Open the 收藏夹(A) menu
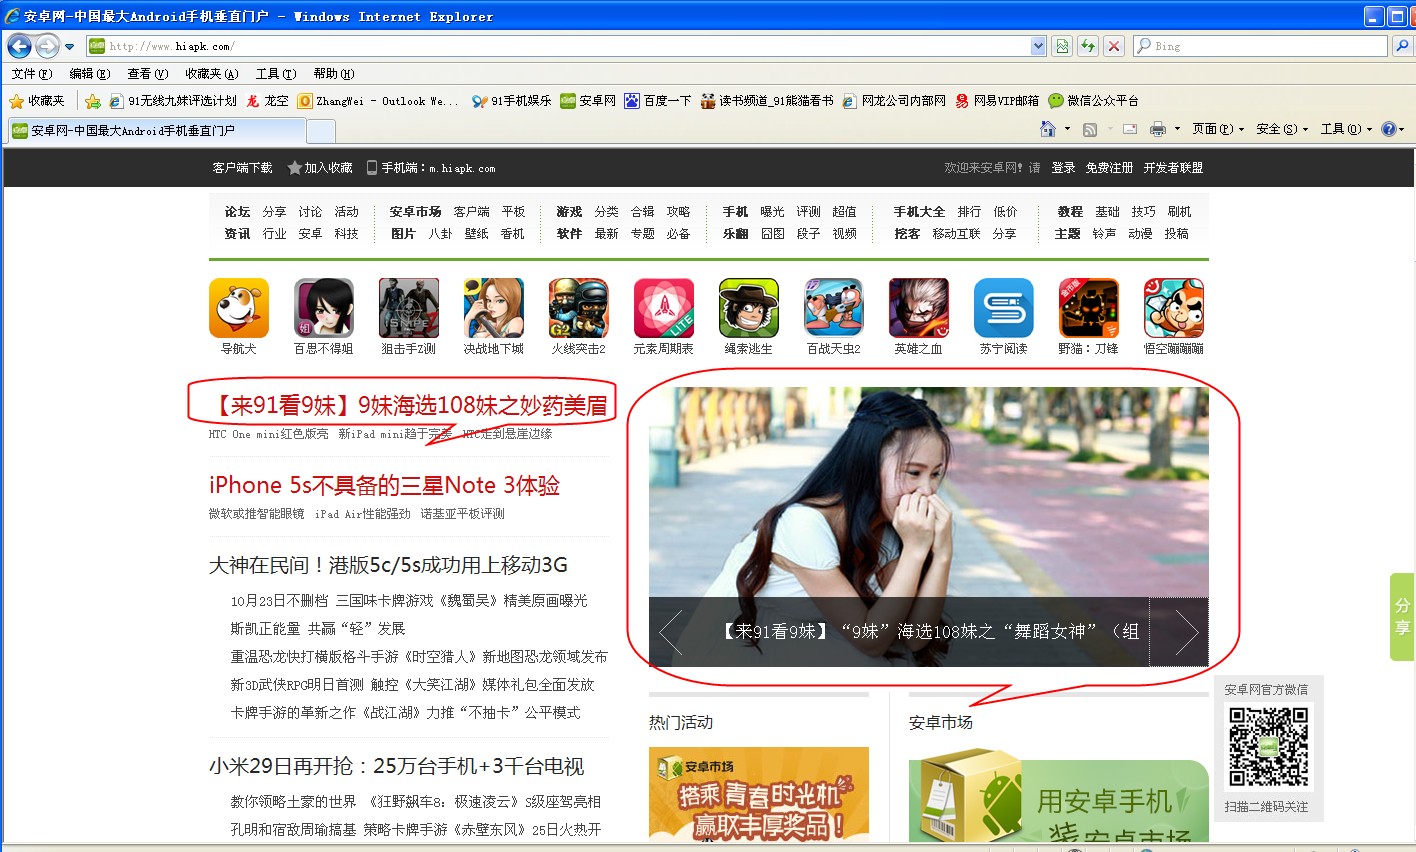Image resolution: width=1416 pixels, height=852 pixels. 212,74
